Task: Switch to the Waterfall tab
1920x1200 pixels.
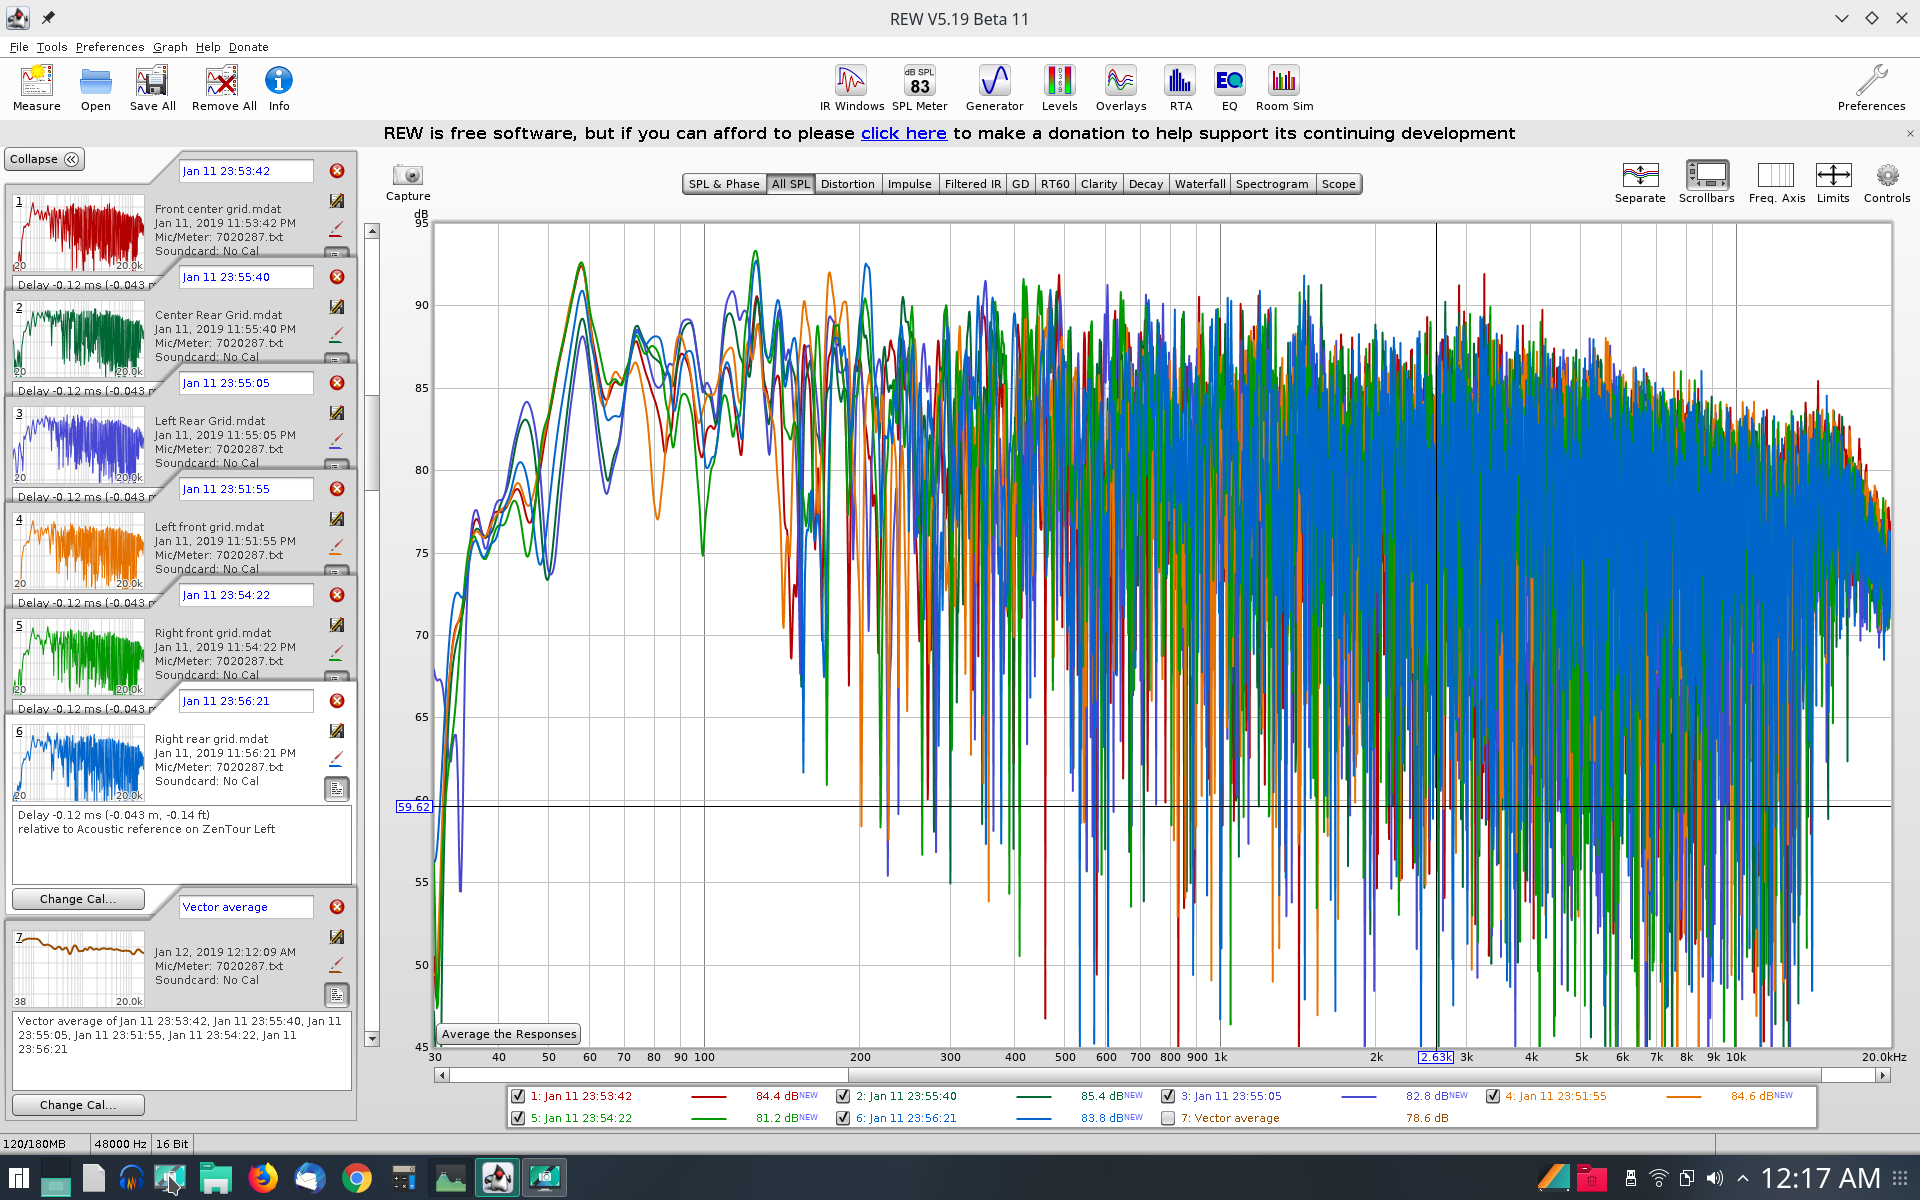Action: coord(1200,184)
